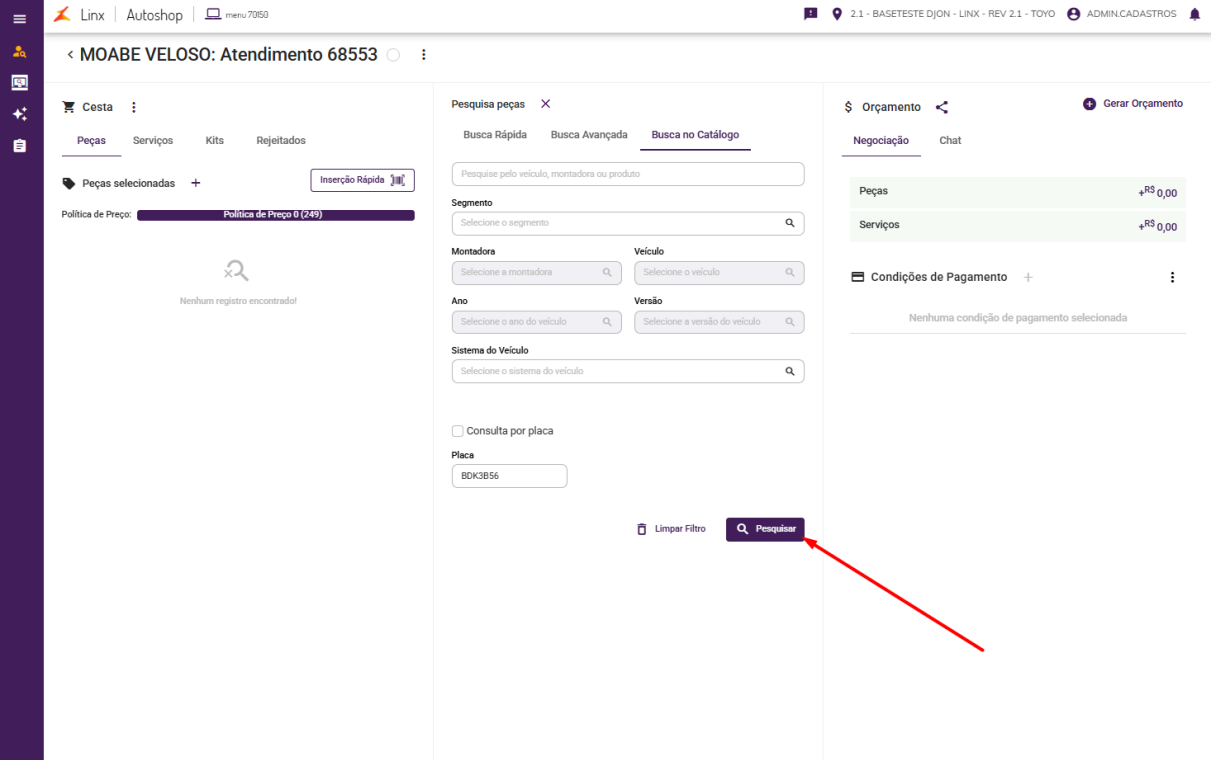Open the chat message icon in header

coord(811,14)
